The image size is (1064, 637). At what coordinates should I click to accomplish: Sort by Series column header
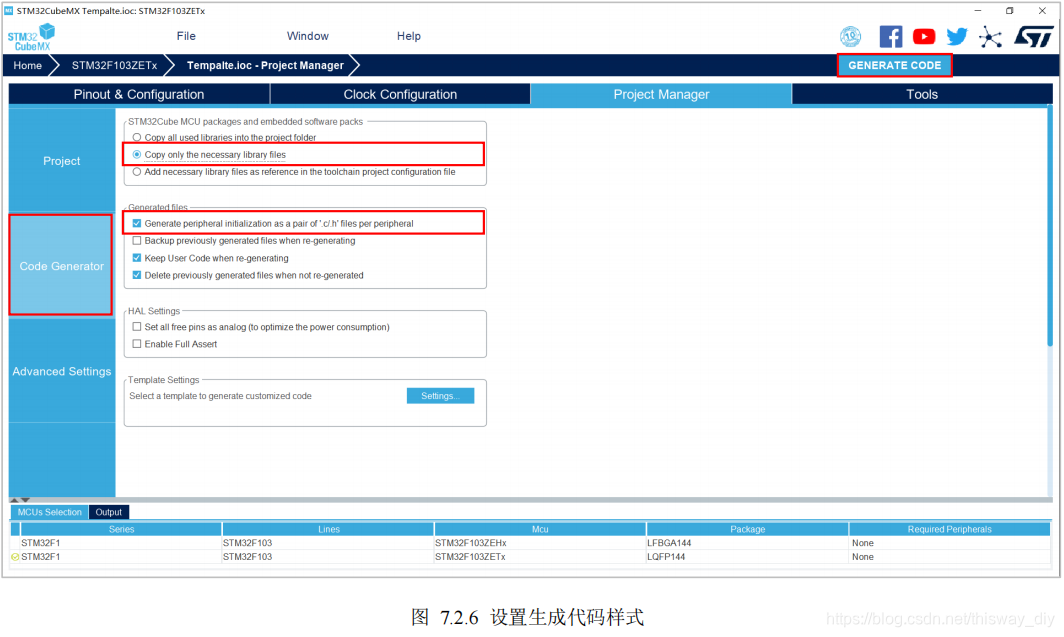click(x=121, y=530)
